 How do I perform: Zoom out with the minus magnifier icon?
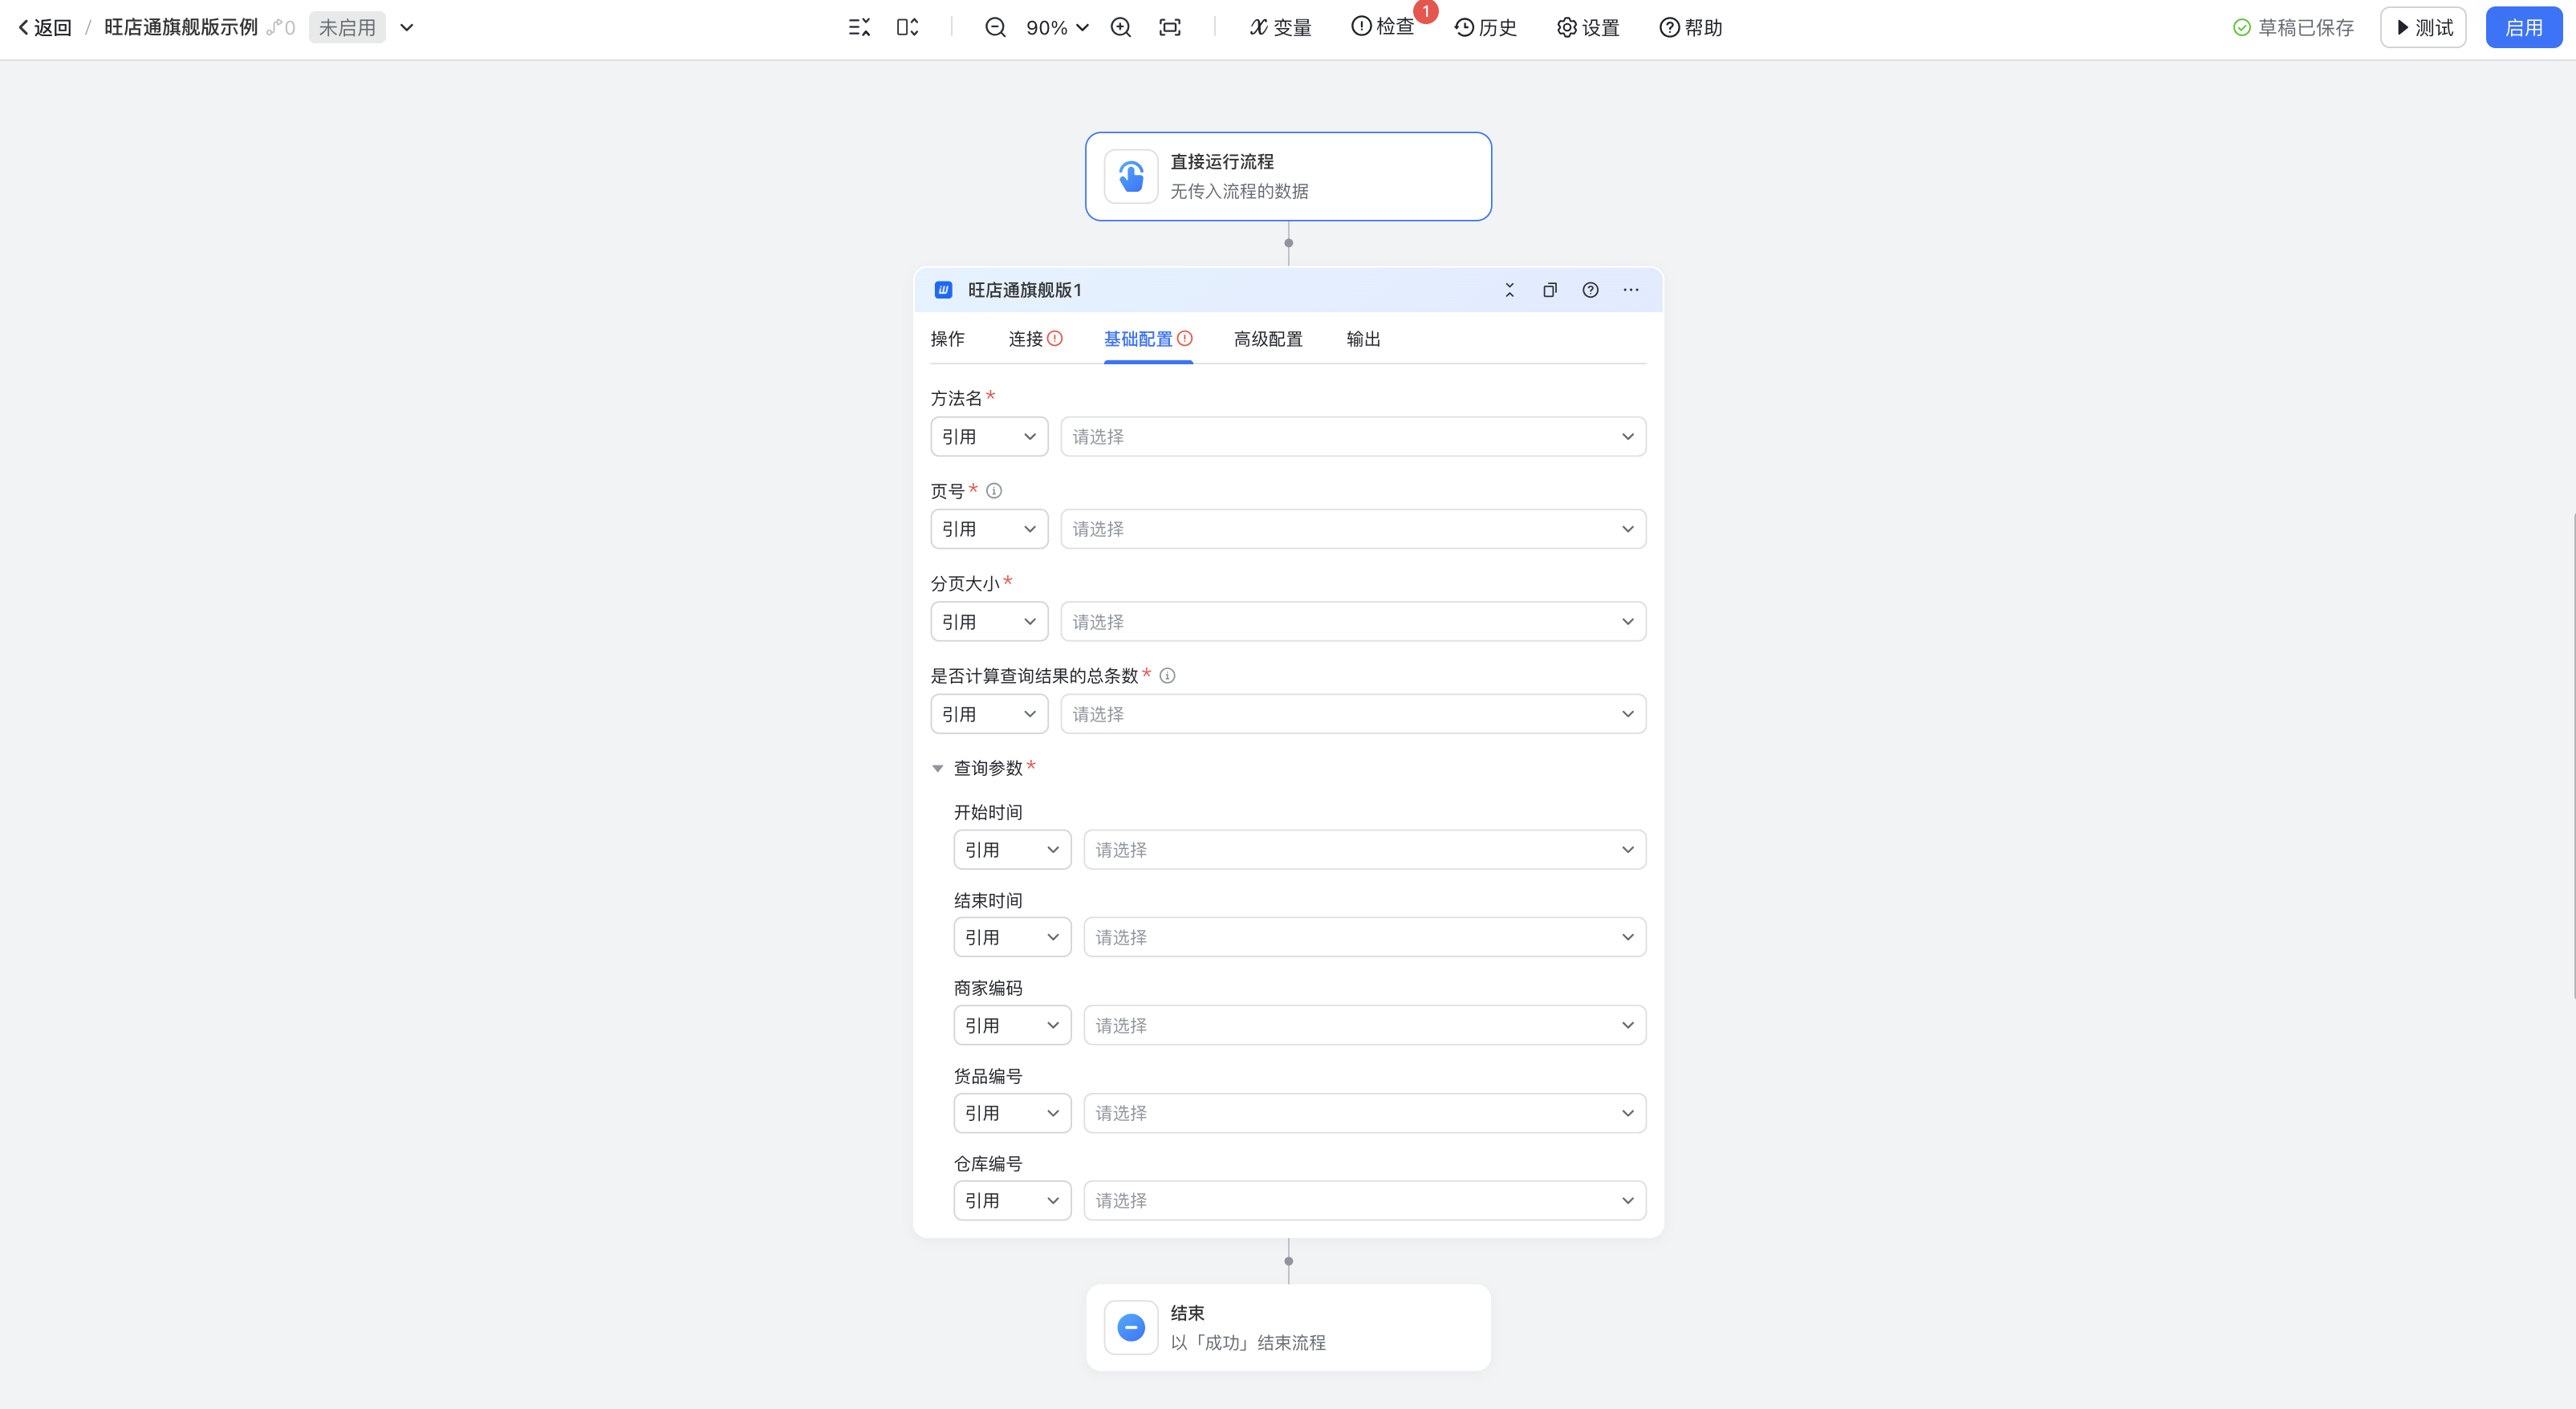click(x=995, y=27)
